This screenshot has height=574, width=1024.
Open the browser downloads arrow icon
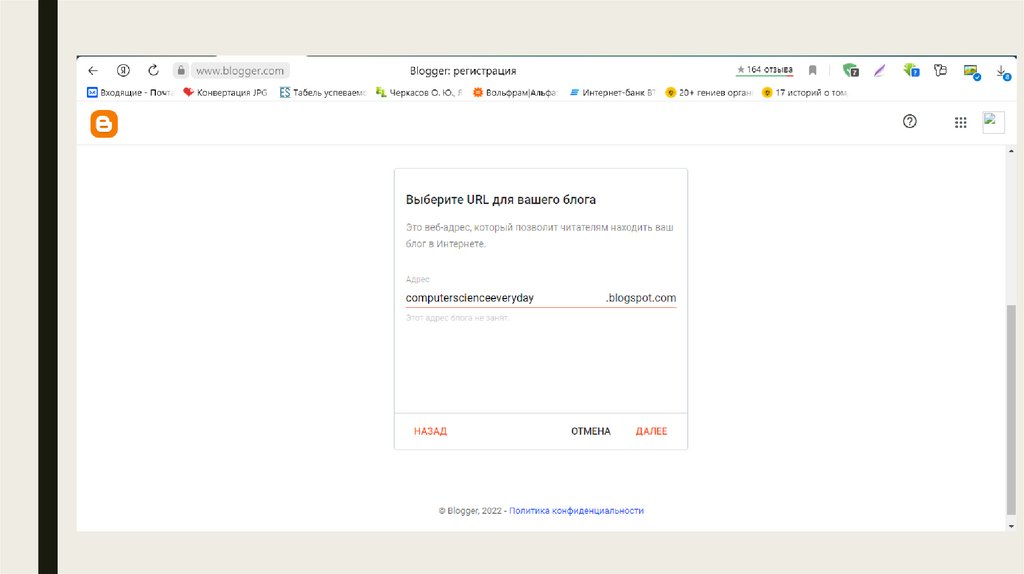coord(1002,71)
